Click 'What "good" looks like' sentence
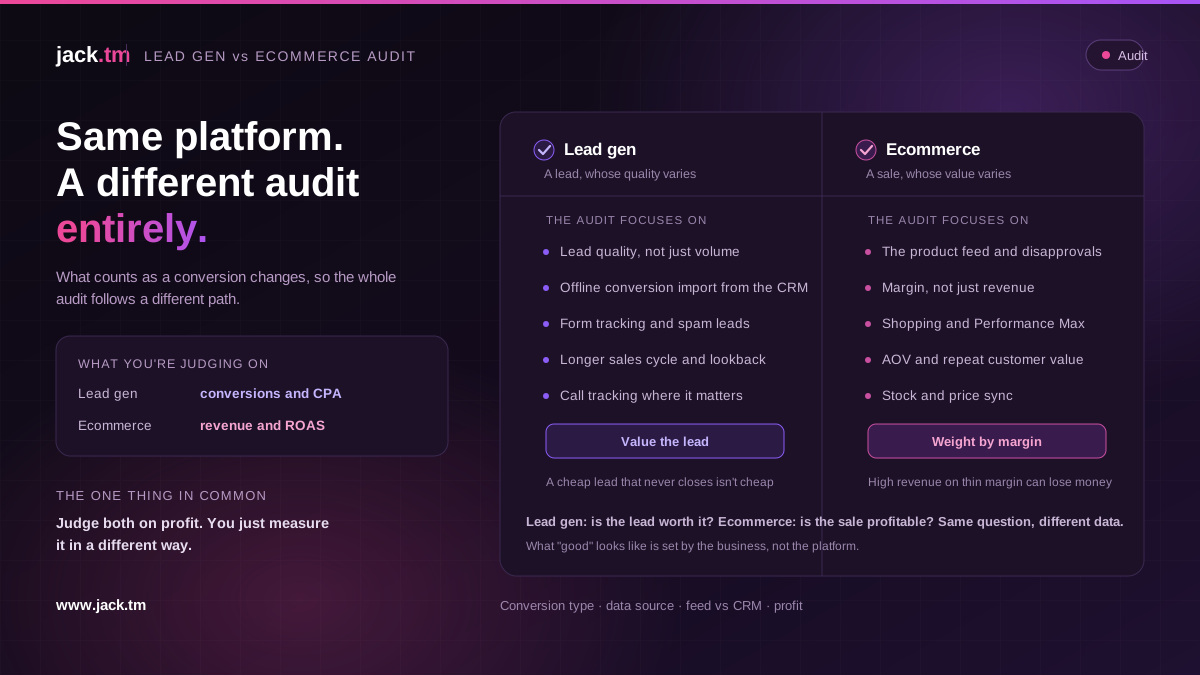This screenshot has width=1200, height=675. [692, 546]
